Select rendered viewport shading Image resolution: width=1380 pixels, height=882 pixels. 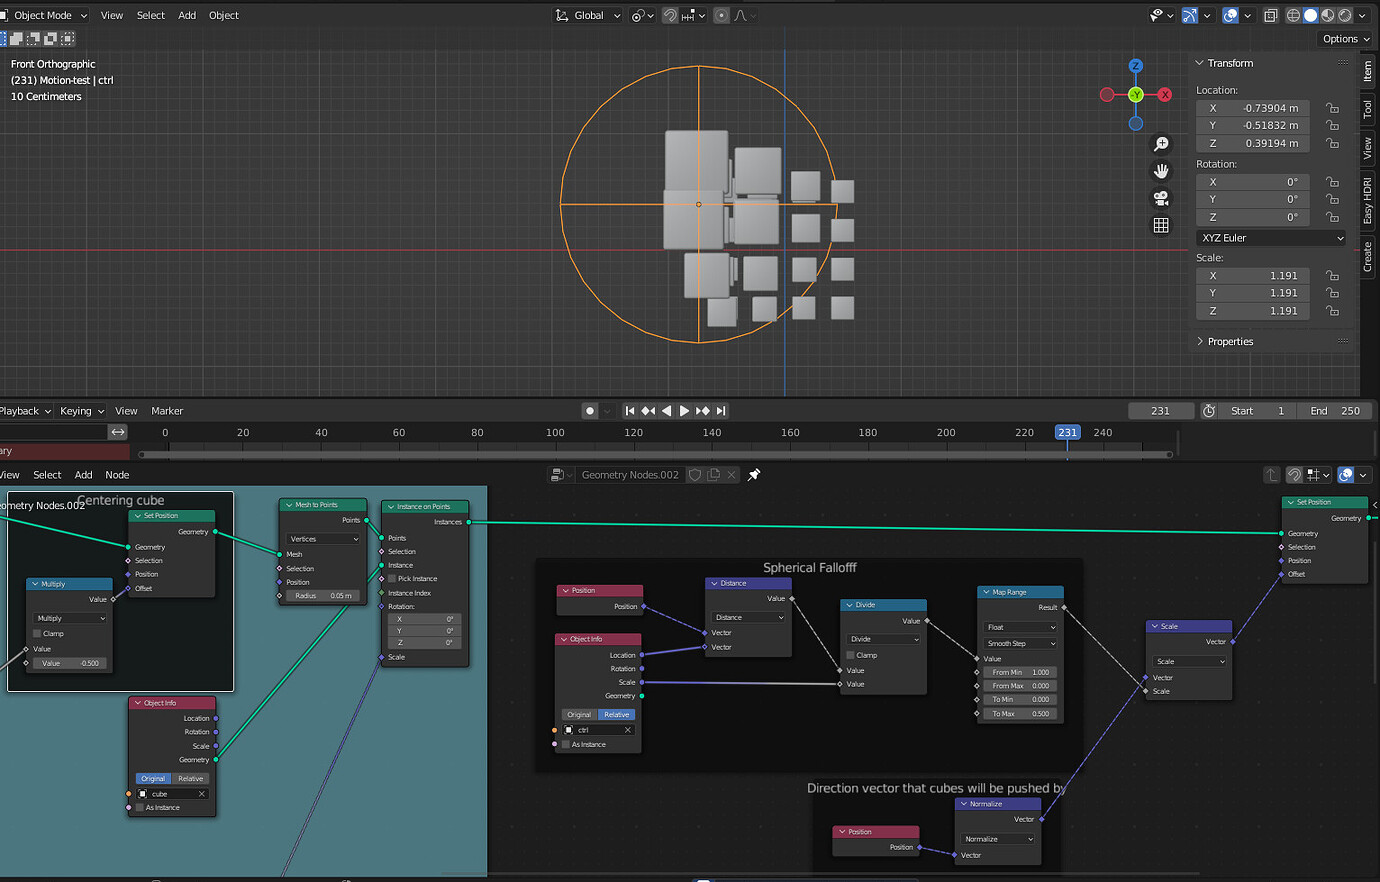(1345, 15)
